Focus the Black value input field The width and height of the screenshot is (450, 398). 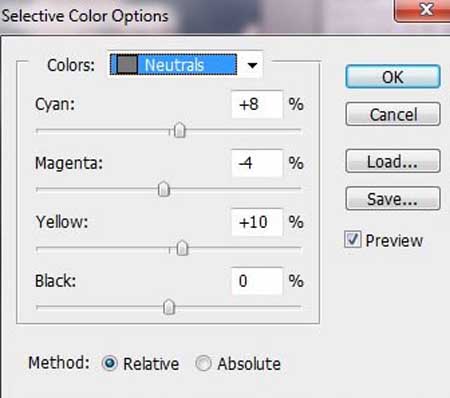pos(257,281)
